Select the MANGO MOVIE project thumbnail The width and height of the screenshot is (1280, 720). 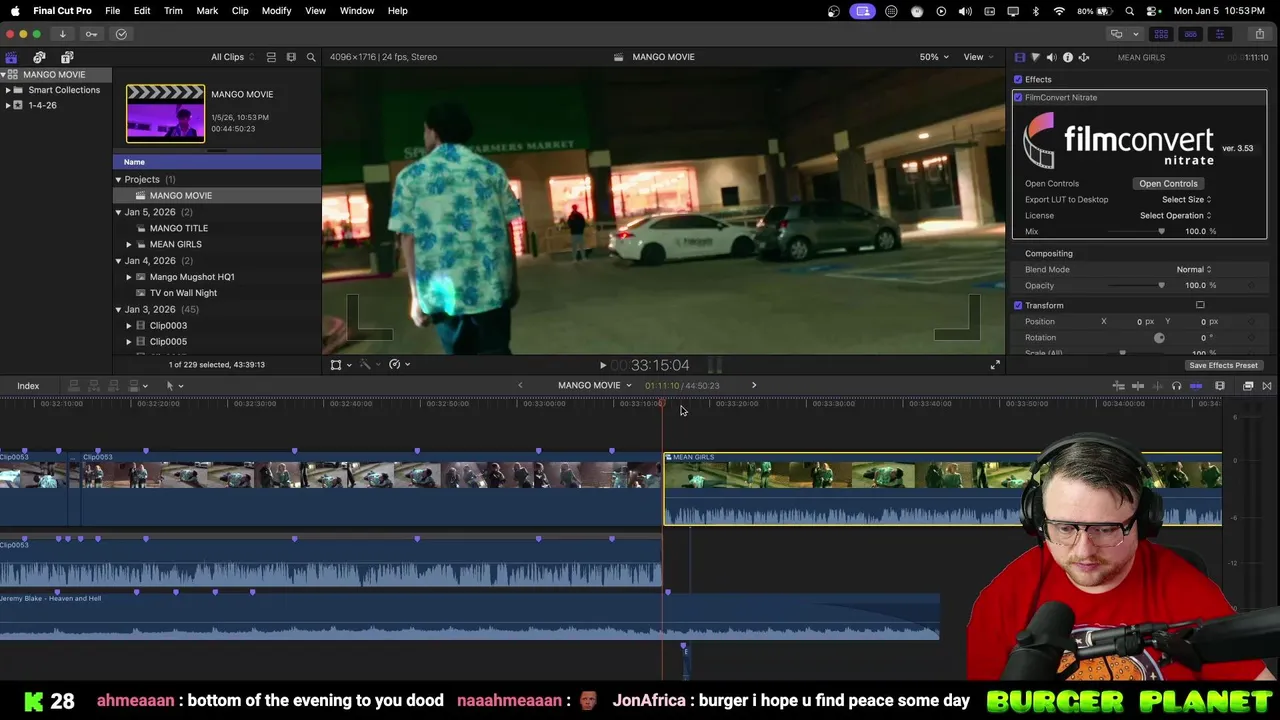(165, 113)
